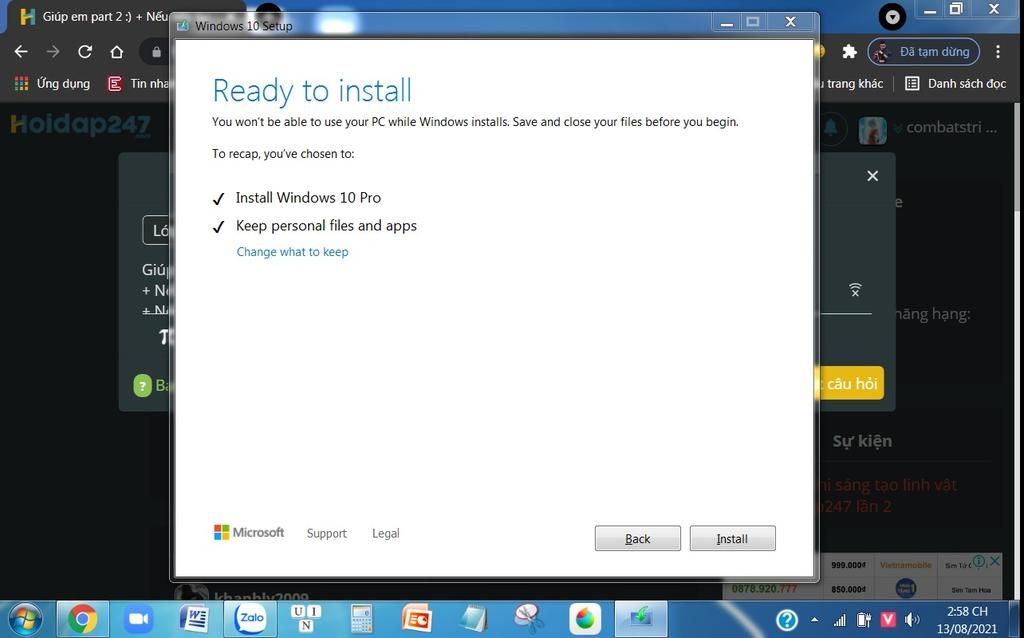Open Zoom from the taskbar
This screenshot has height=638, width=1024.
tap(138, 619)
